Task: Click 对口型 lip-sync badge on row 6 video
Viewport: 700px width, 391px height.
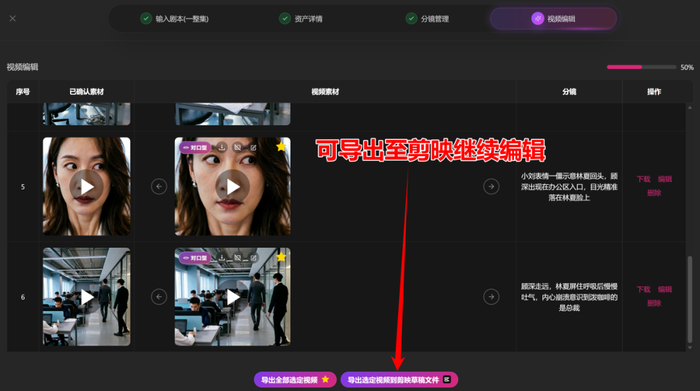Action: tap(195, 258)
